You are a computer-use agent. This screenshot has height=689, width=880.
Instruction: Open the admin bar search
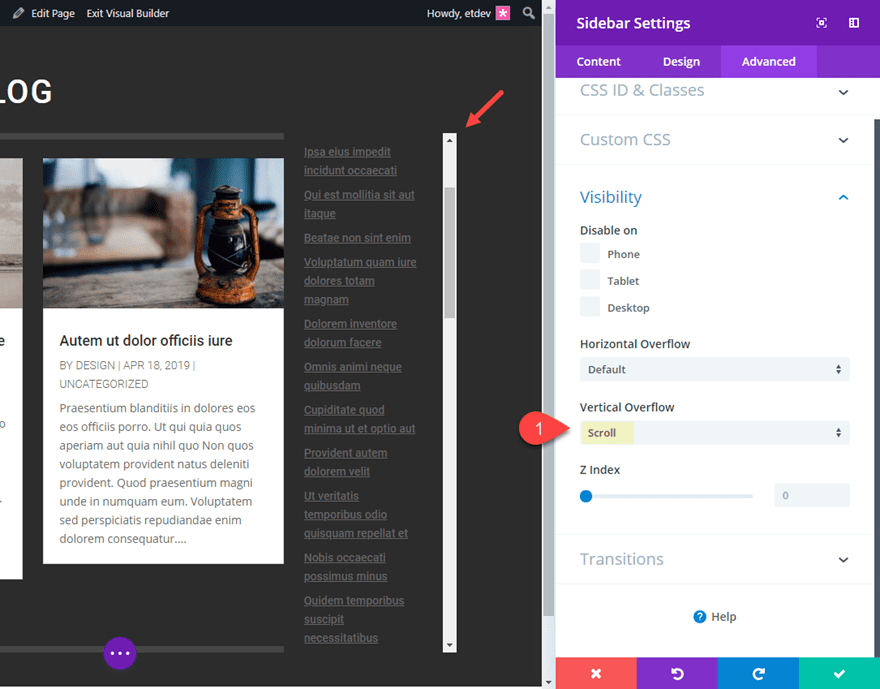pos(529,14)
